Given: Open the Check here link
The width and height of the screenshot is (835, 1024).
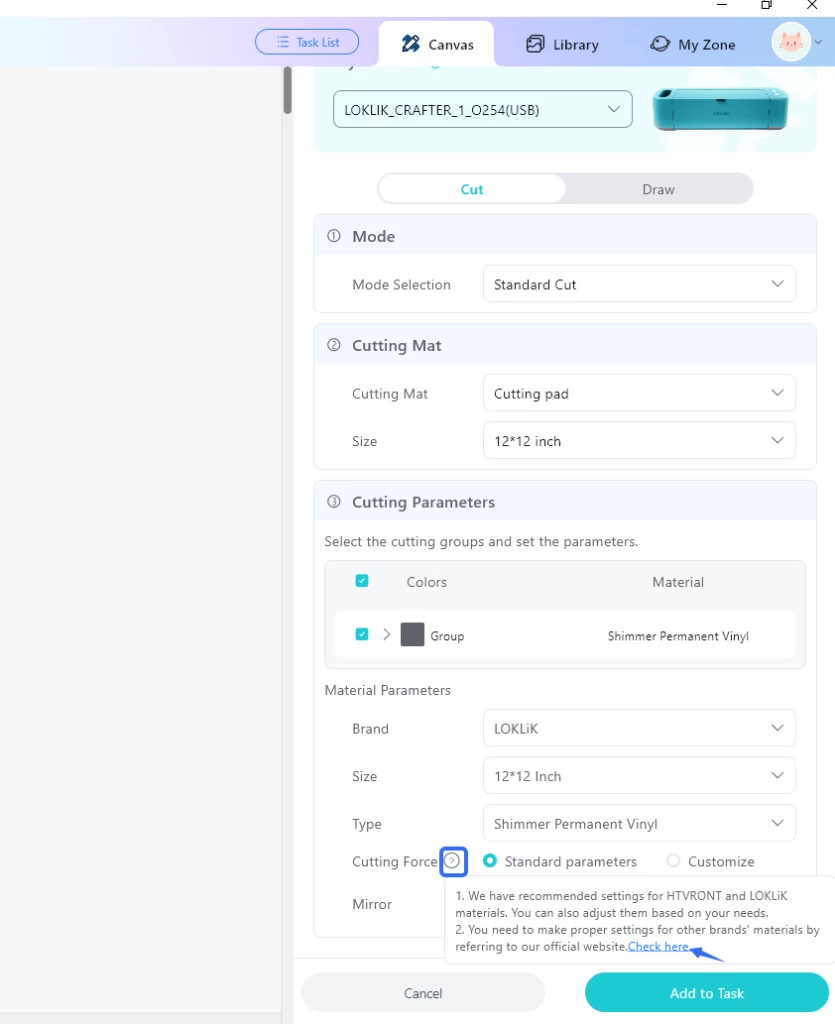Looking at the screenshot, I should click(658, 946).
